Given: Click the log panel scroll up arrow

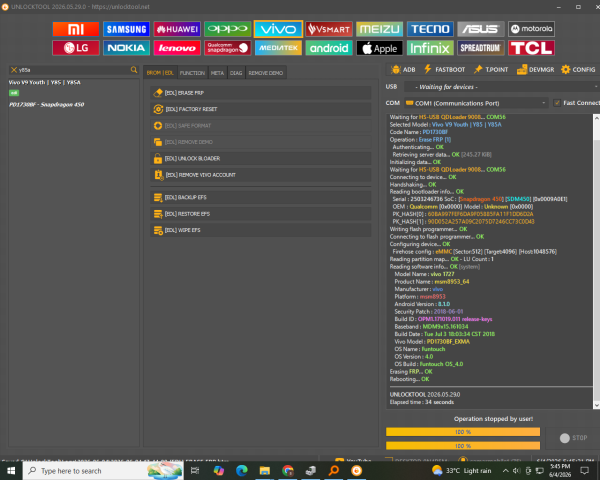Looking at the screenshot, I should [x=596, y=118].
